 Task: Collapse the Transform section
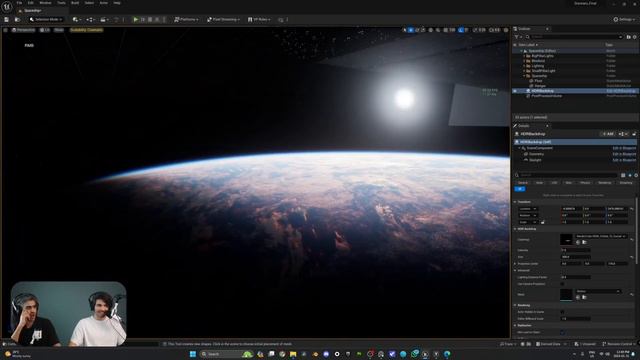516,202
